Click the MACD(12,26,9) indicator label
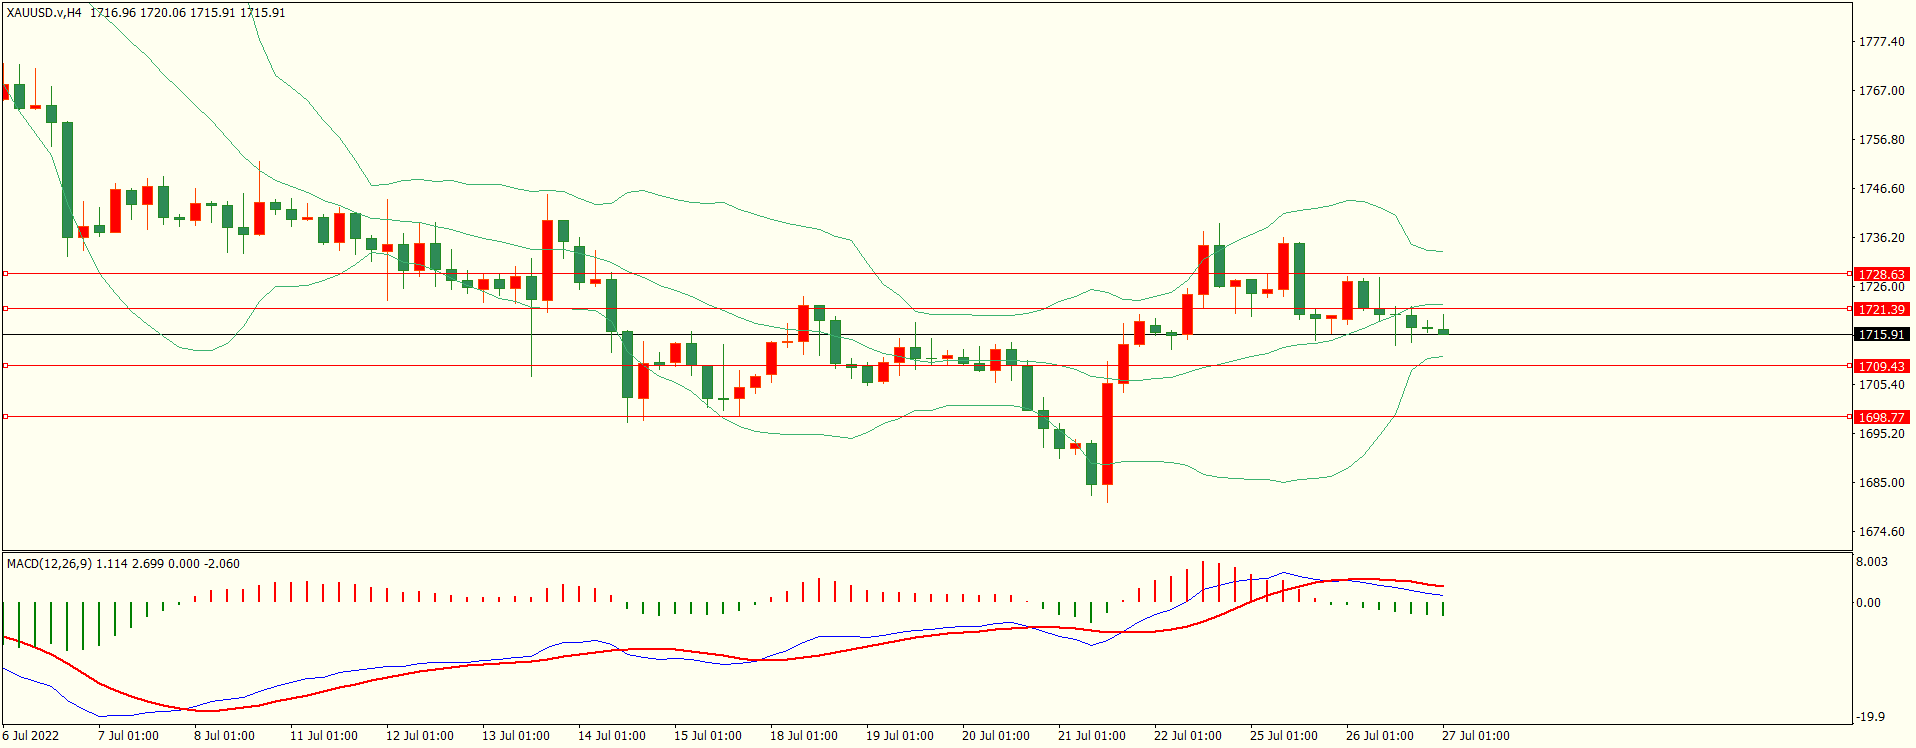This screenshot has height=748, width=1916. click(49, 564)
